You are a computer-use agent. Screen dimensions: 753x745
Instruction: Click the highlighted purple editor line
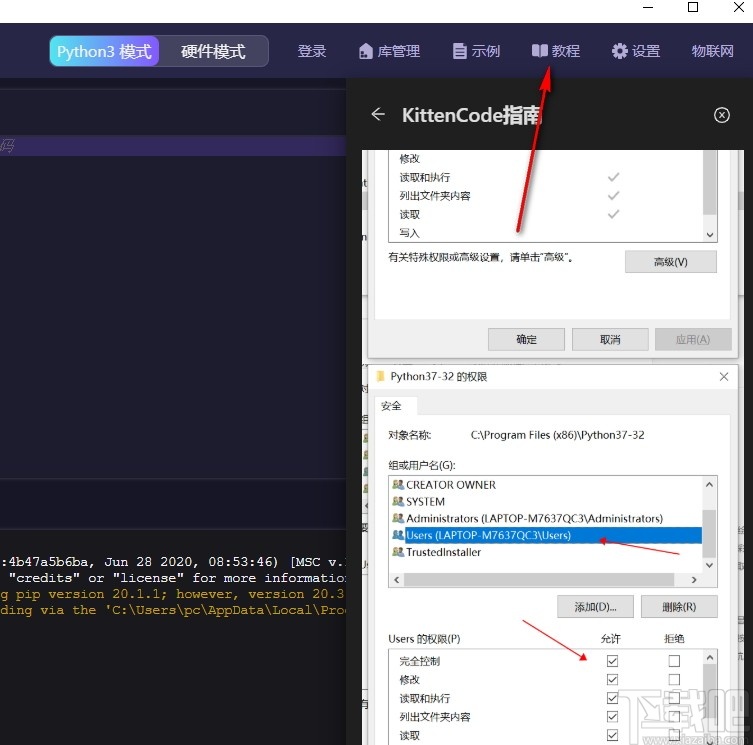tap(173, 146)
